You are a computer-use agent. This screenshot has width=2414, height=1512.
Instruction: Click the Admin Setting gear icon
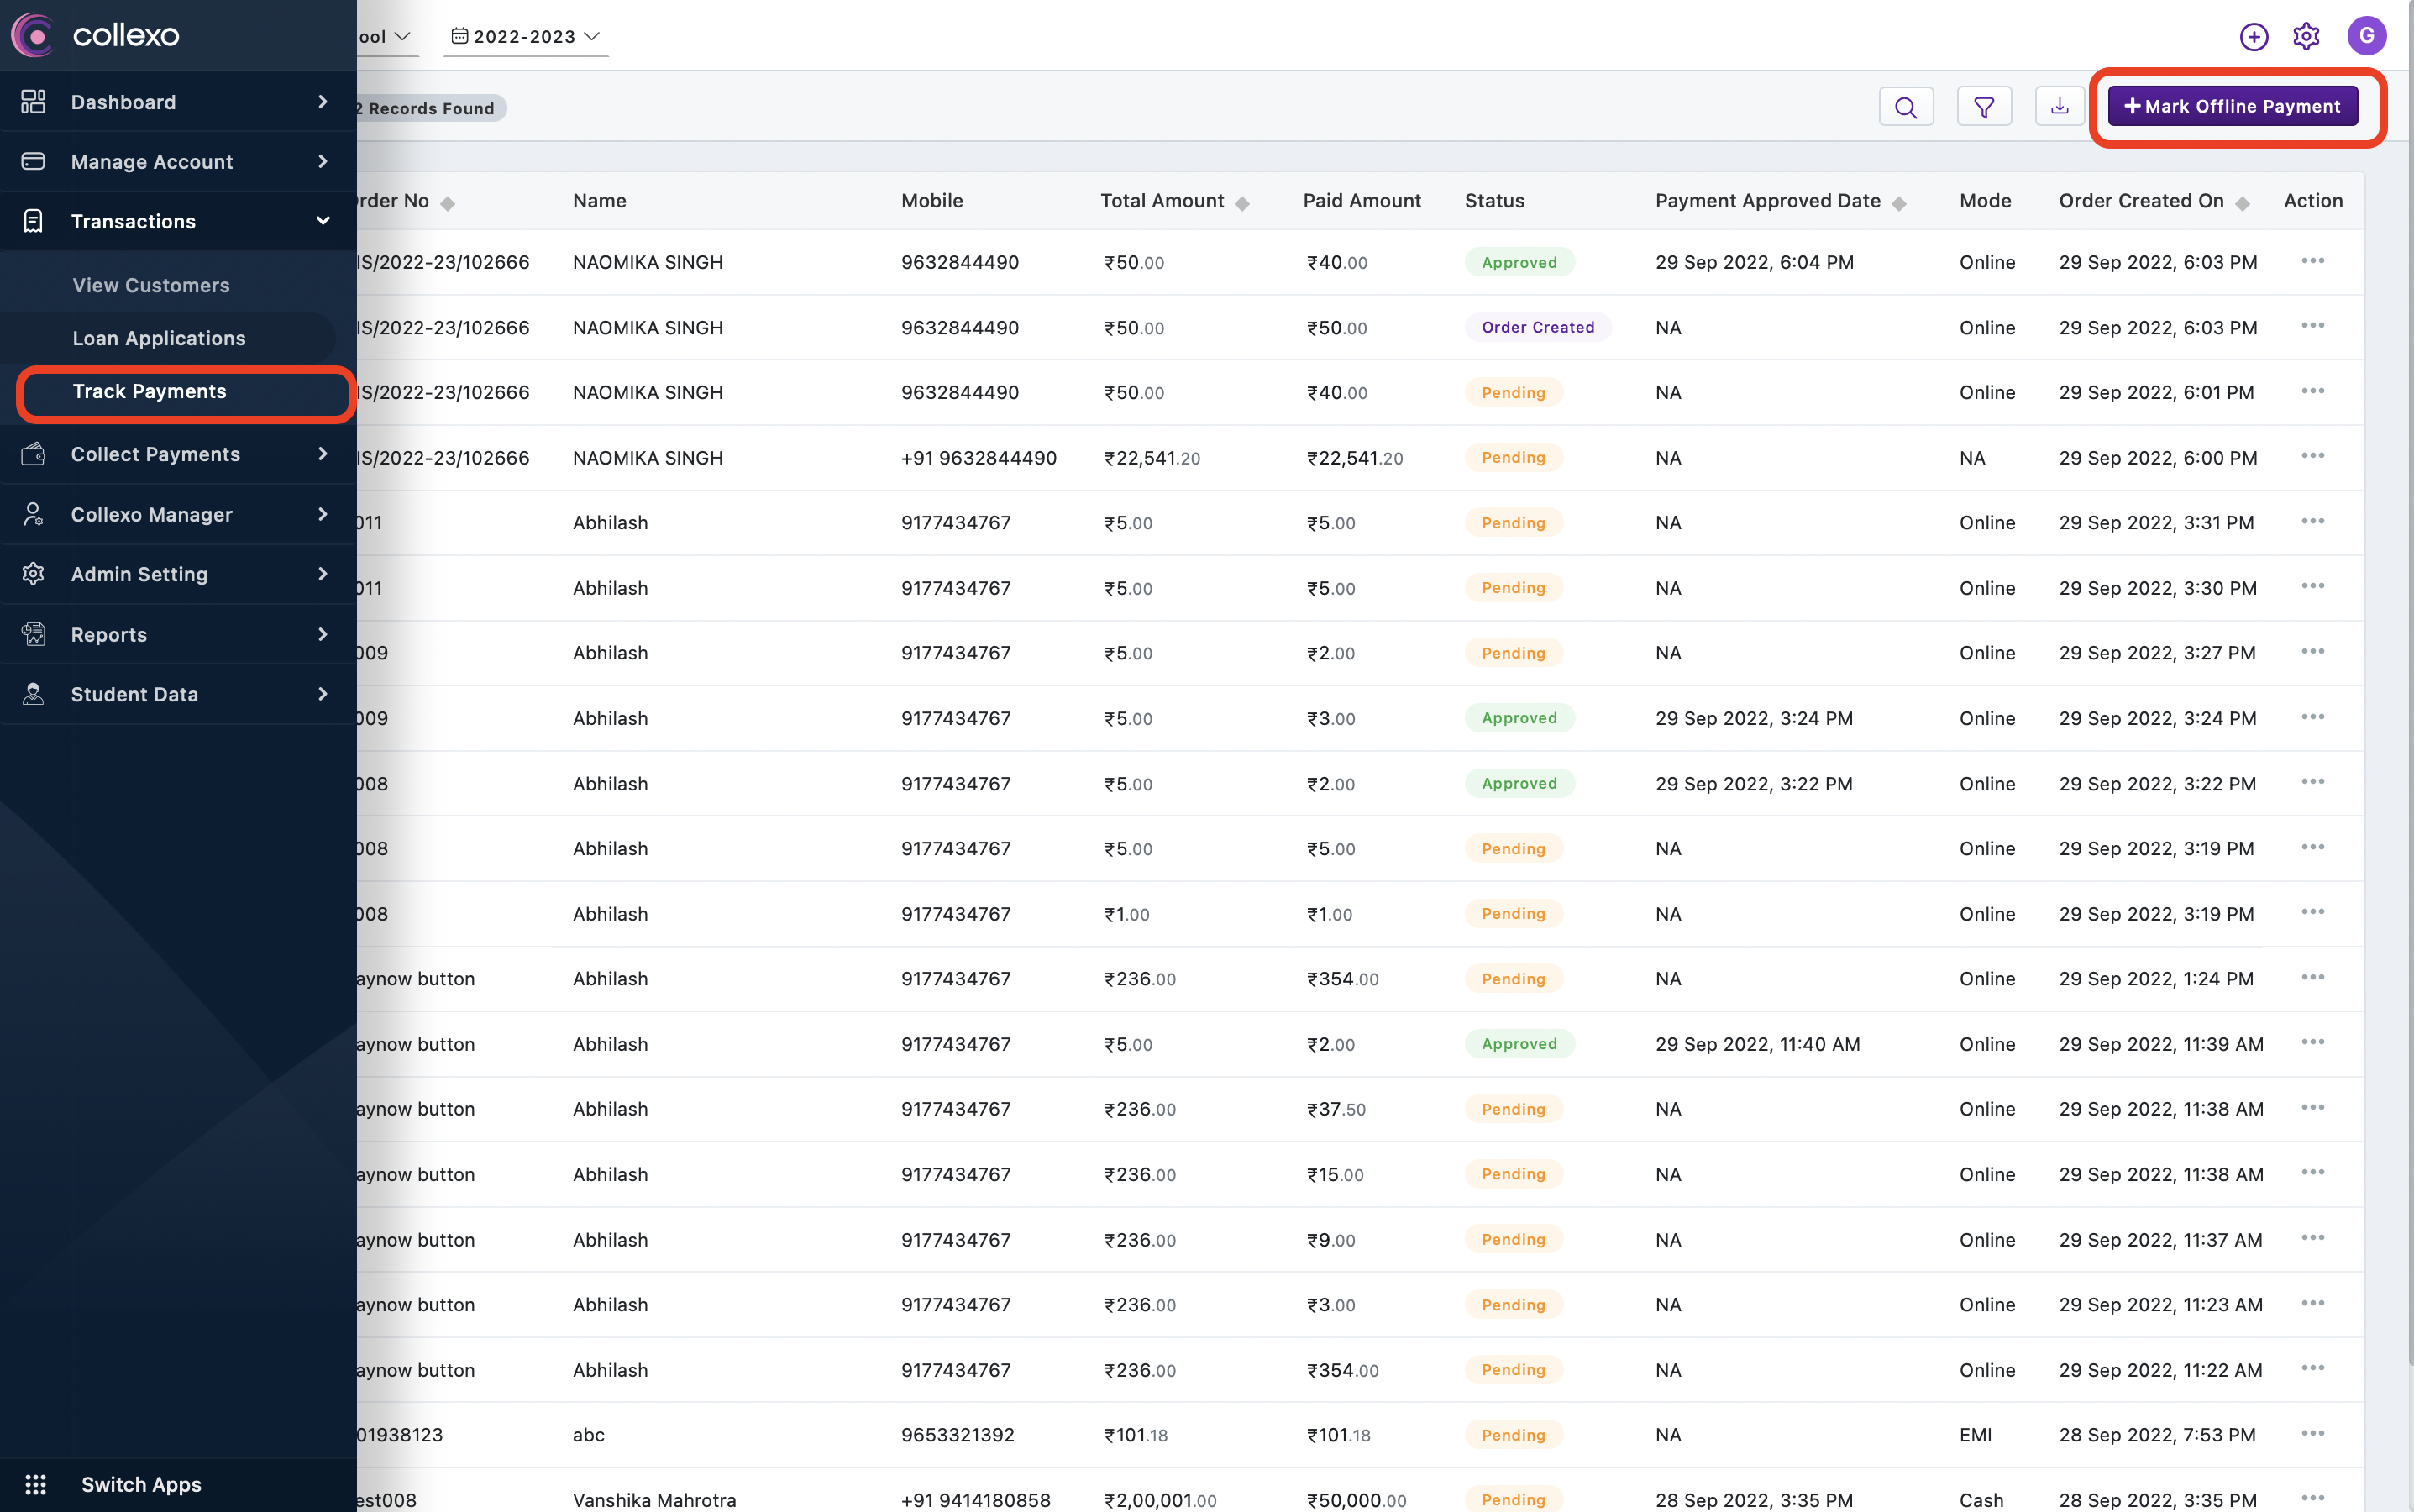point(33,573)
